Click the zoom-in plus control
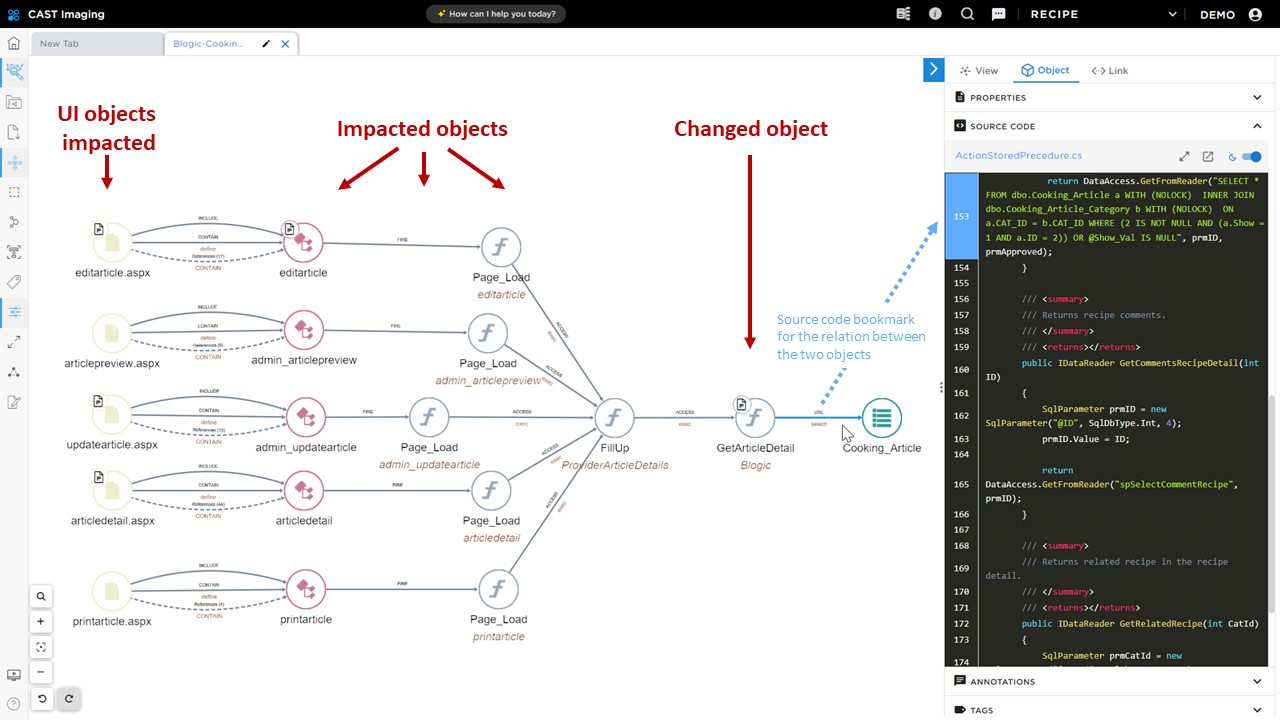 [x=41, y=621]
